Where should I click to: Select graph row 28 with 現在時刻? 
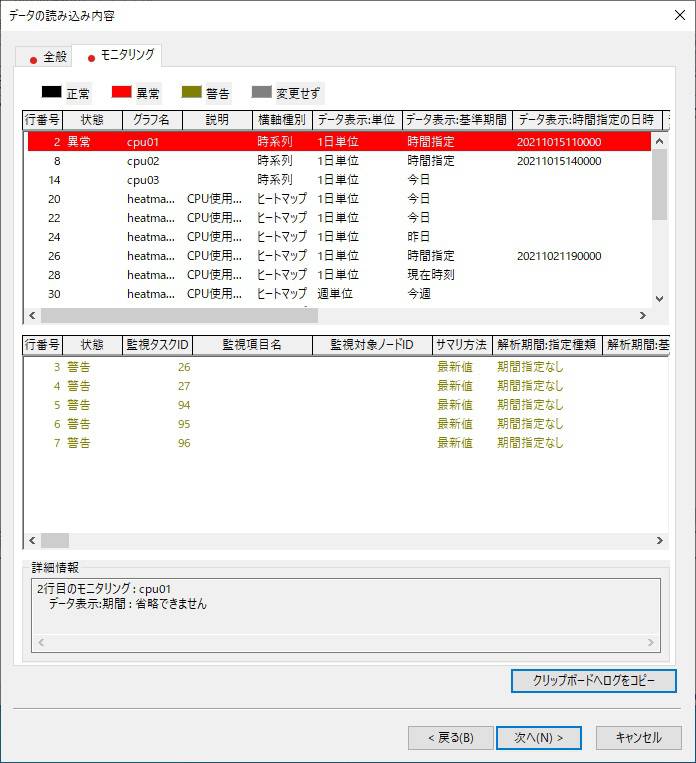(x=339, y=274)
